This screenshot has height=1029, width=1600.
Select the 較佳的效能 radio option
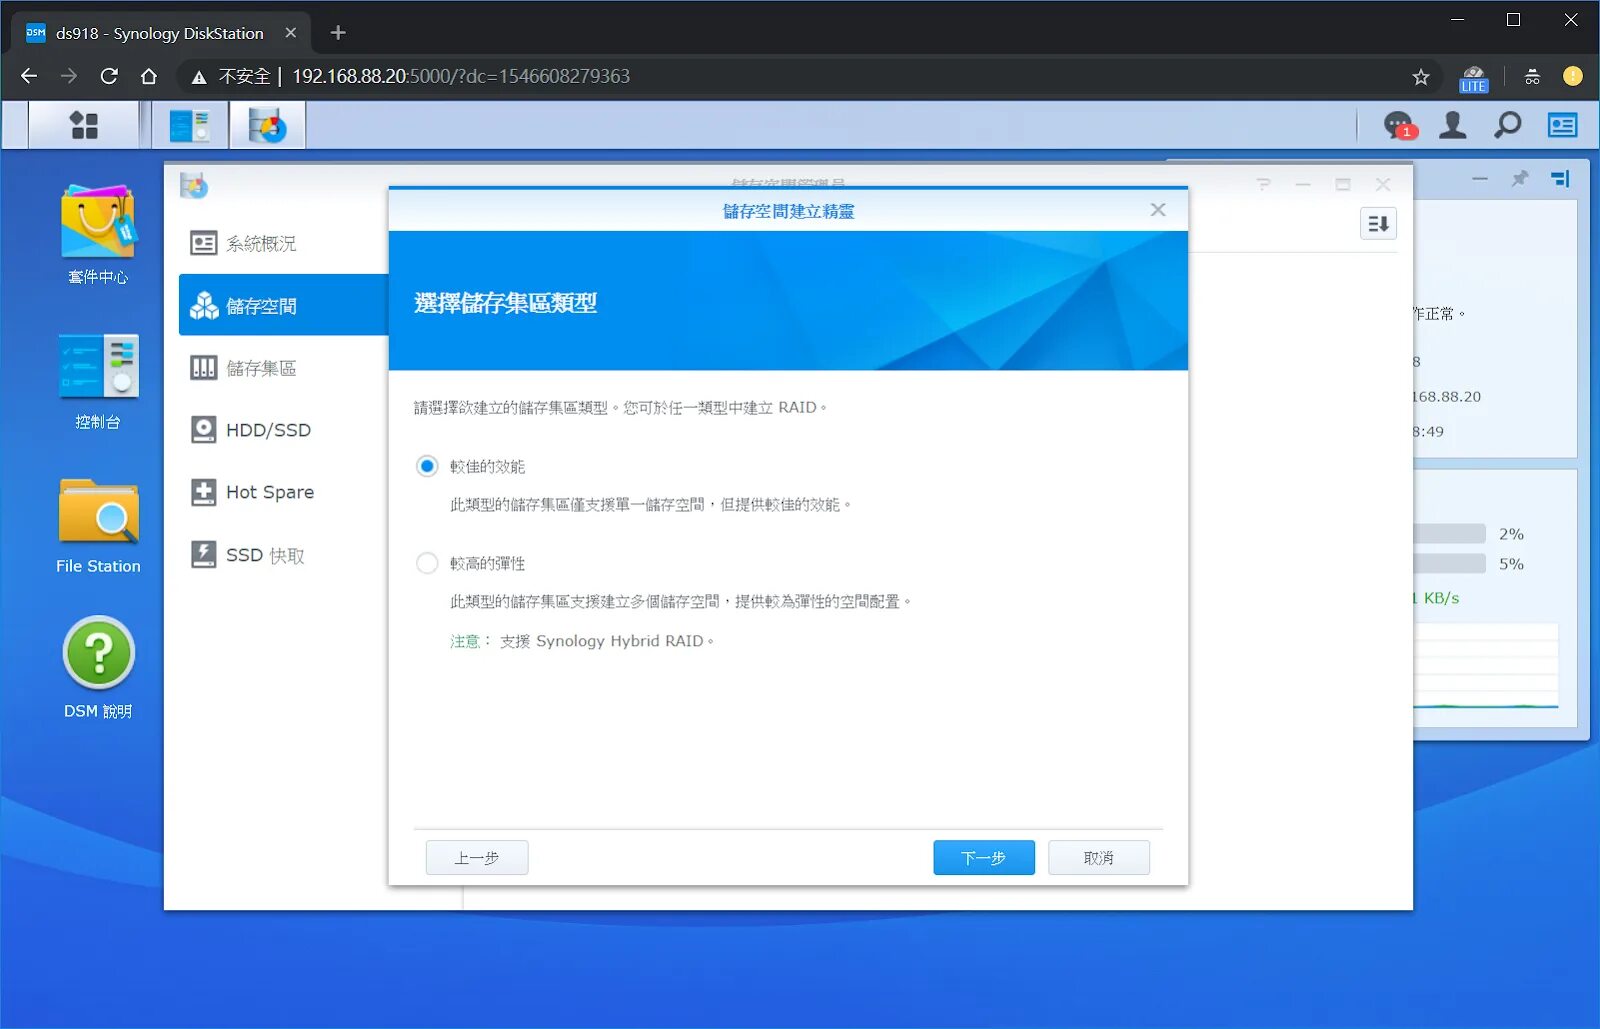click(x=427, y=466)
